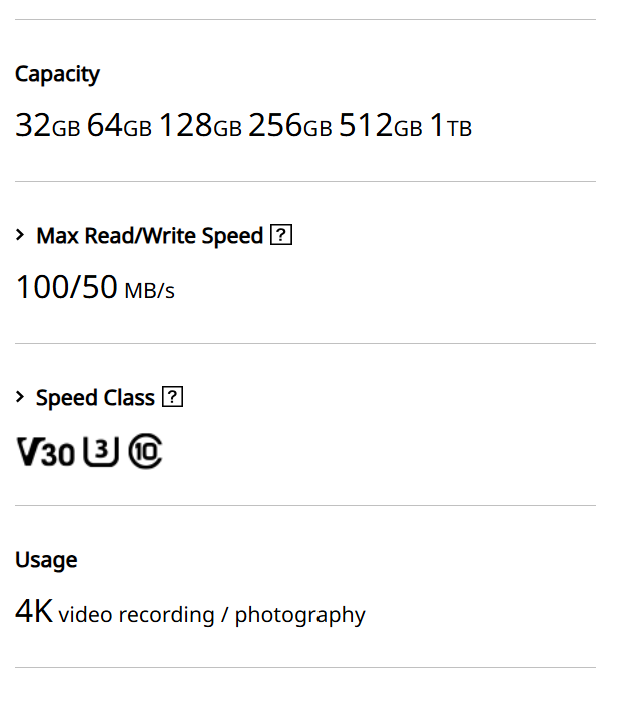Click the Usage section heading

tap(46, 560)
